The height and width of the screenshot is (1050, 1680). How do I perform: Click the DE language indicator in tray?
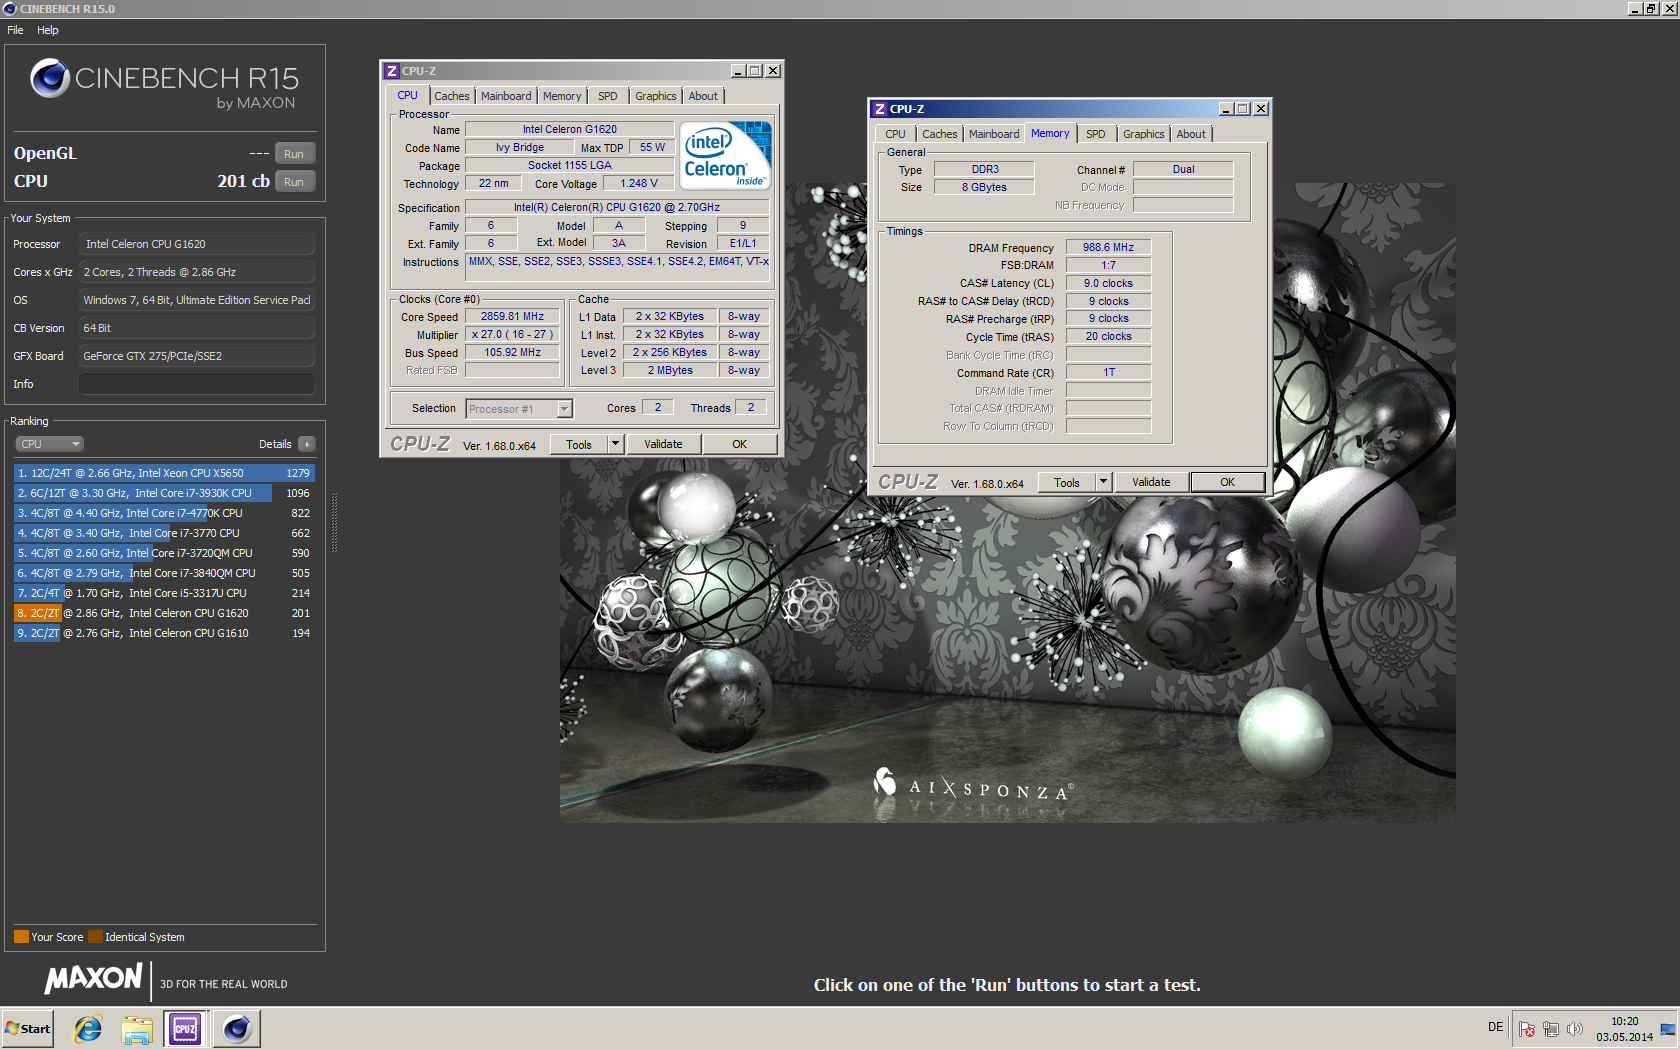coord(1495,1027)
